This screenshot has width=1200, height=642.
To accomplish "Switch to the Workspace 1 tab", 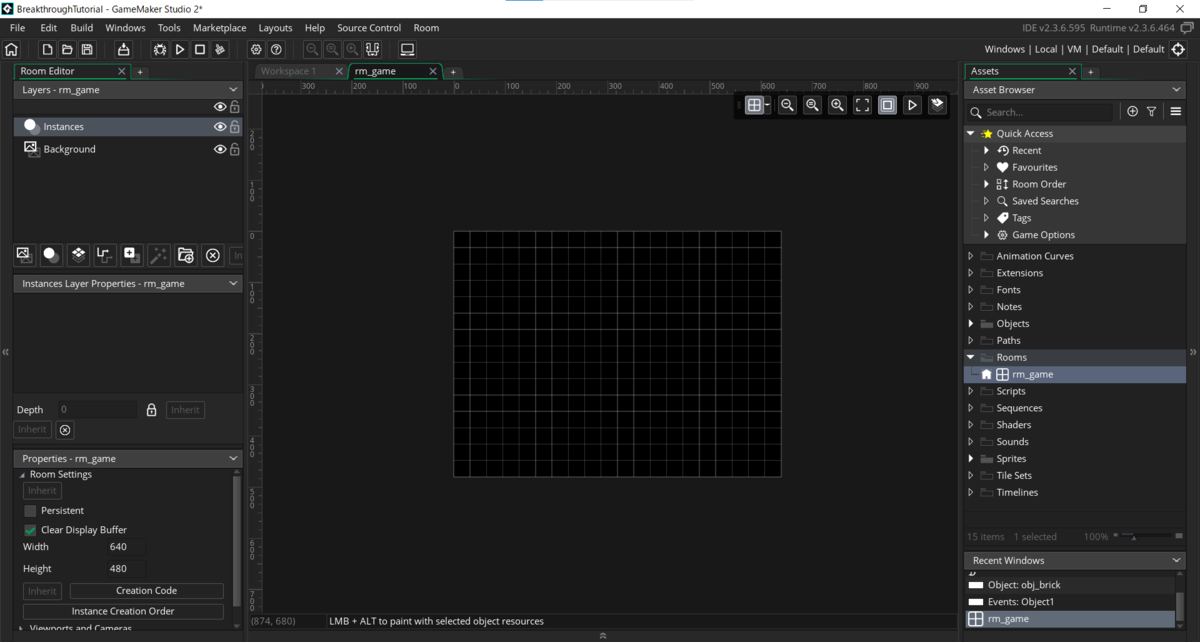I will tap(291, 71).
